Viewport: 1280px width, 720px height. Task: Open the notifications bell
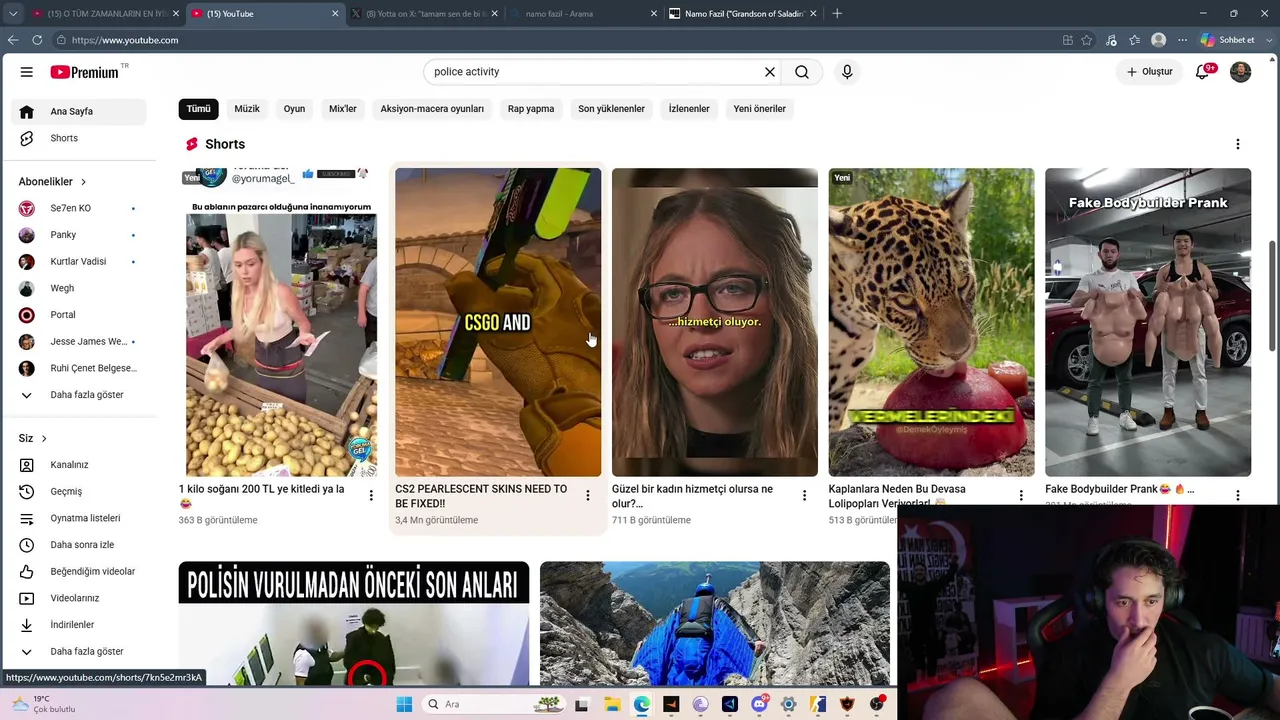click(x=1203, y=72)
